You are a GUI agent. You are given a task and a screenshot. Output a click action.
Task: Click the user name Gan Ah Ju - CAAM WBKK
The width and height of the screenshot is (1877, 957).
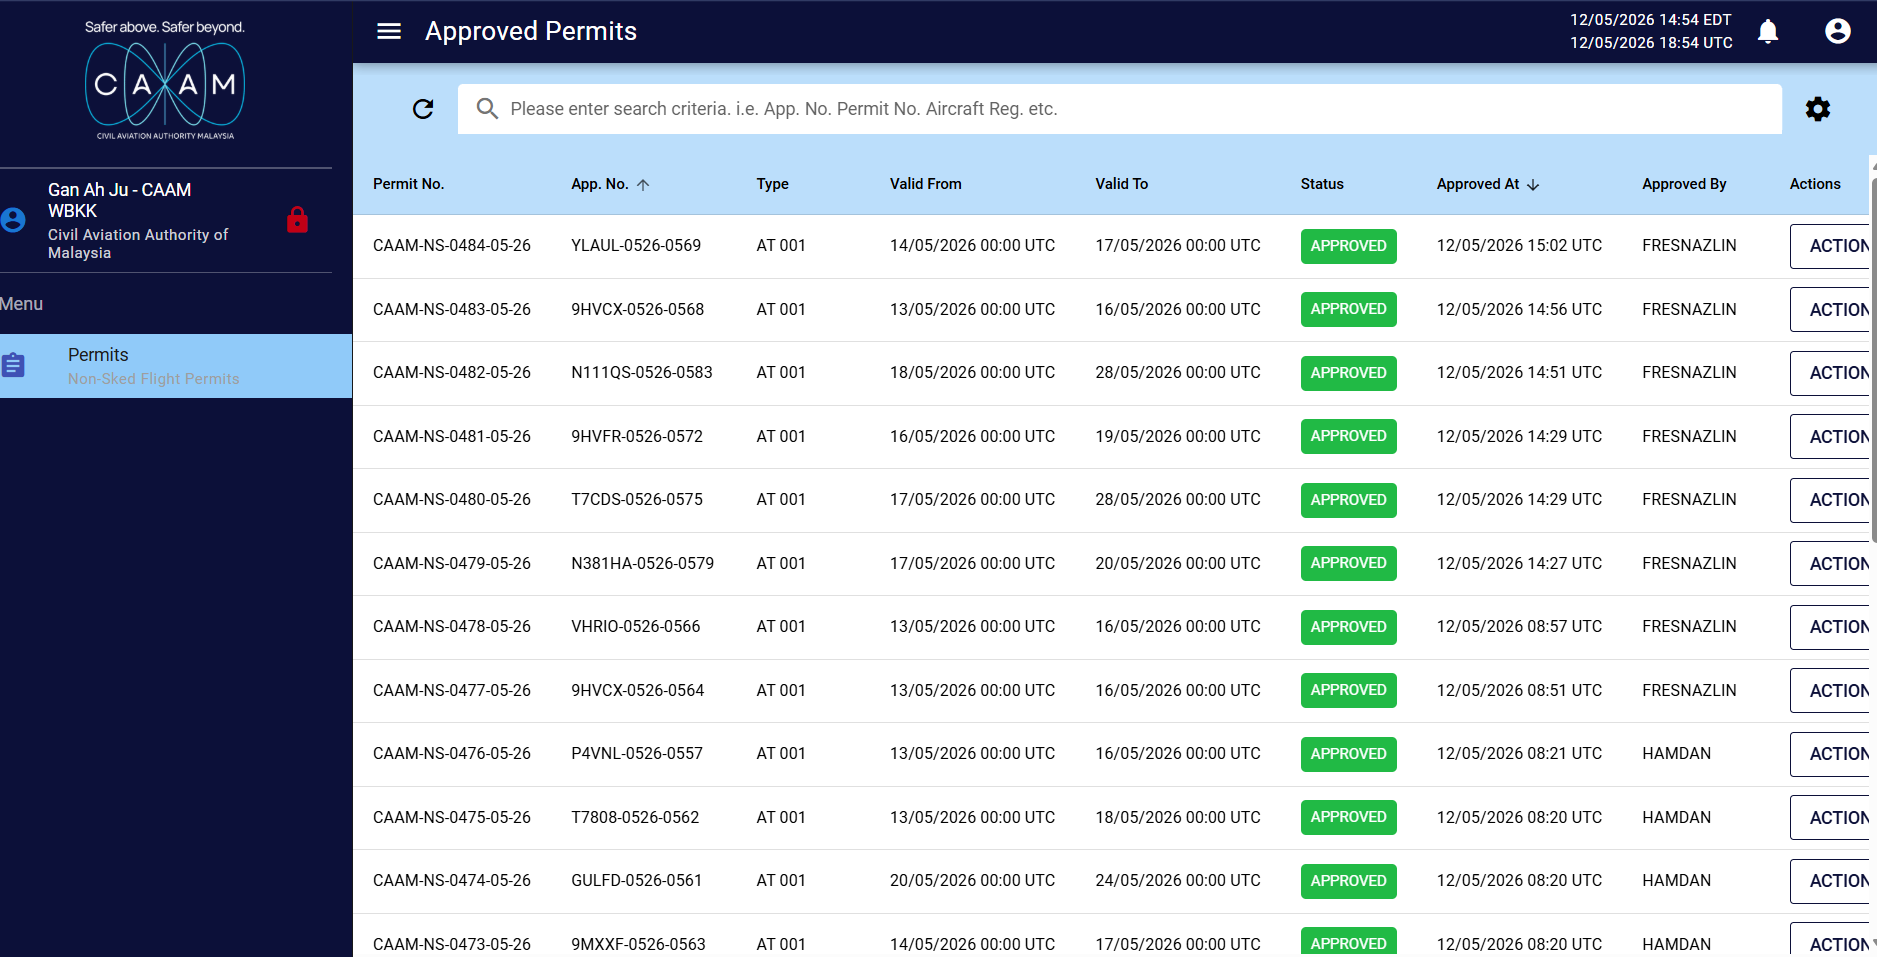[x=120, y=200]
